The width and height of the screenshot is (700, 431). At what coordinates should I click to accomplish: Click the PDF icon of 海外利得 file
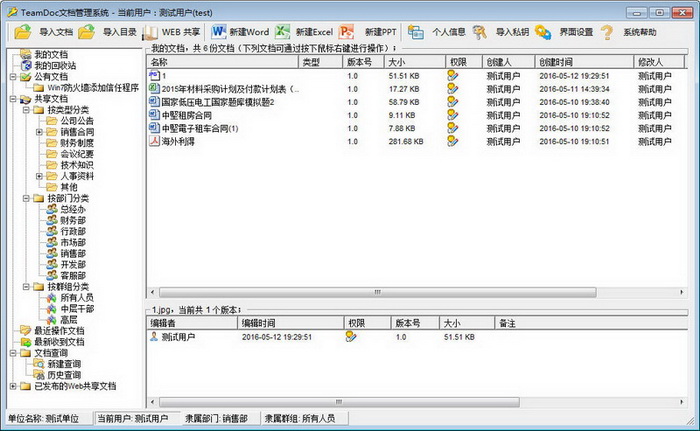pos(154,141)
